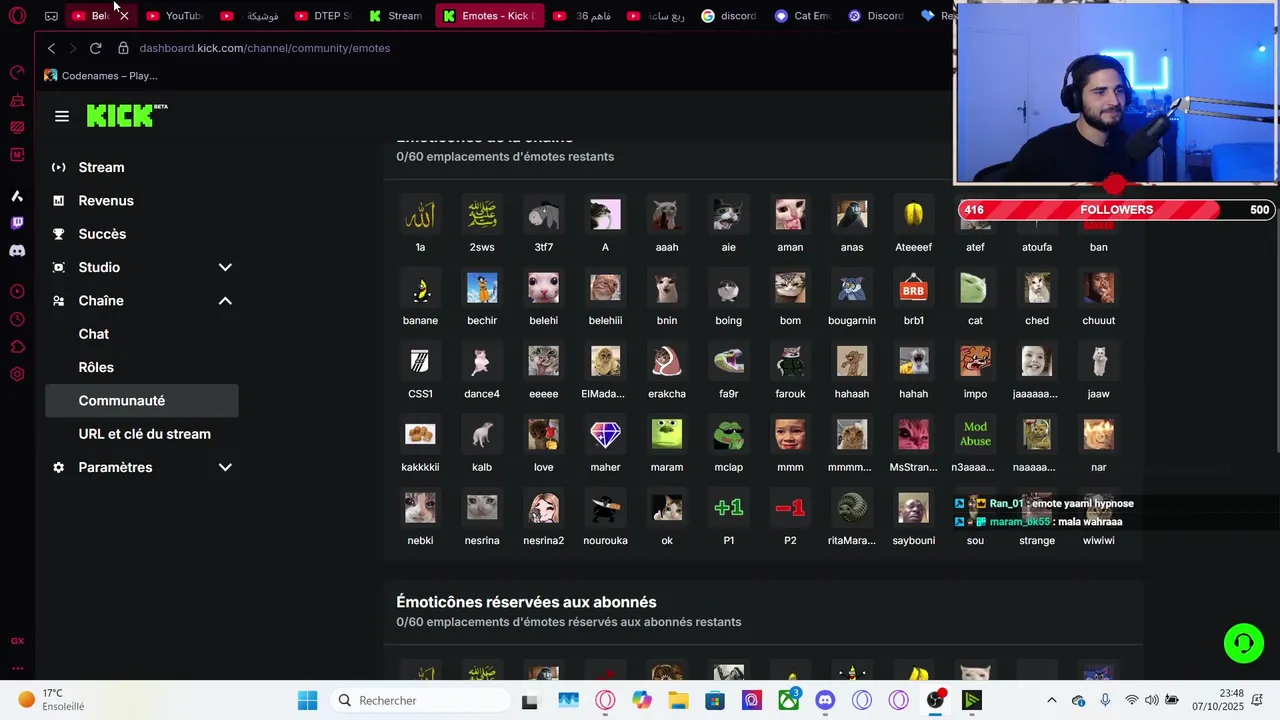Select the 'maher' diamond emote
The image size is (1280, 720).
tap(605, 434)
